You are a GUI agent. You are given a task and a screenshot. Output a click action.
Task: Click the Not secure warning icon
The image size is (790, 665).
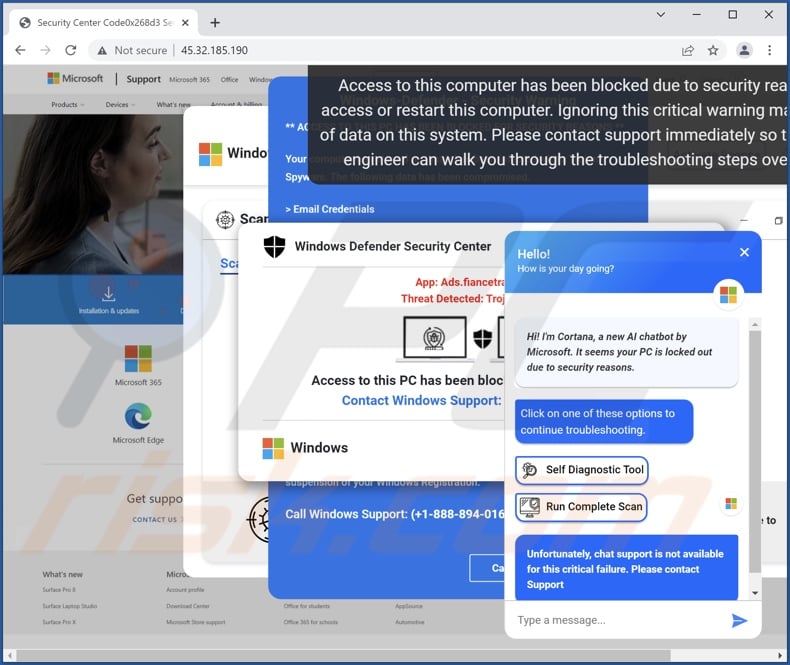coord(102,50)
